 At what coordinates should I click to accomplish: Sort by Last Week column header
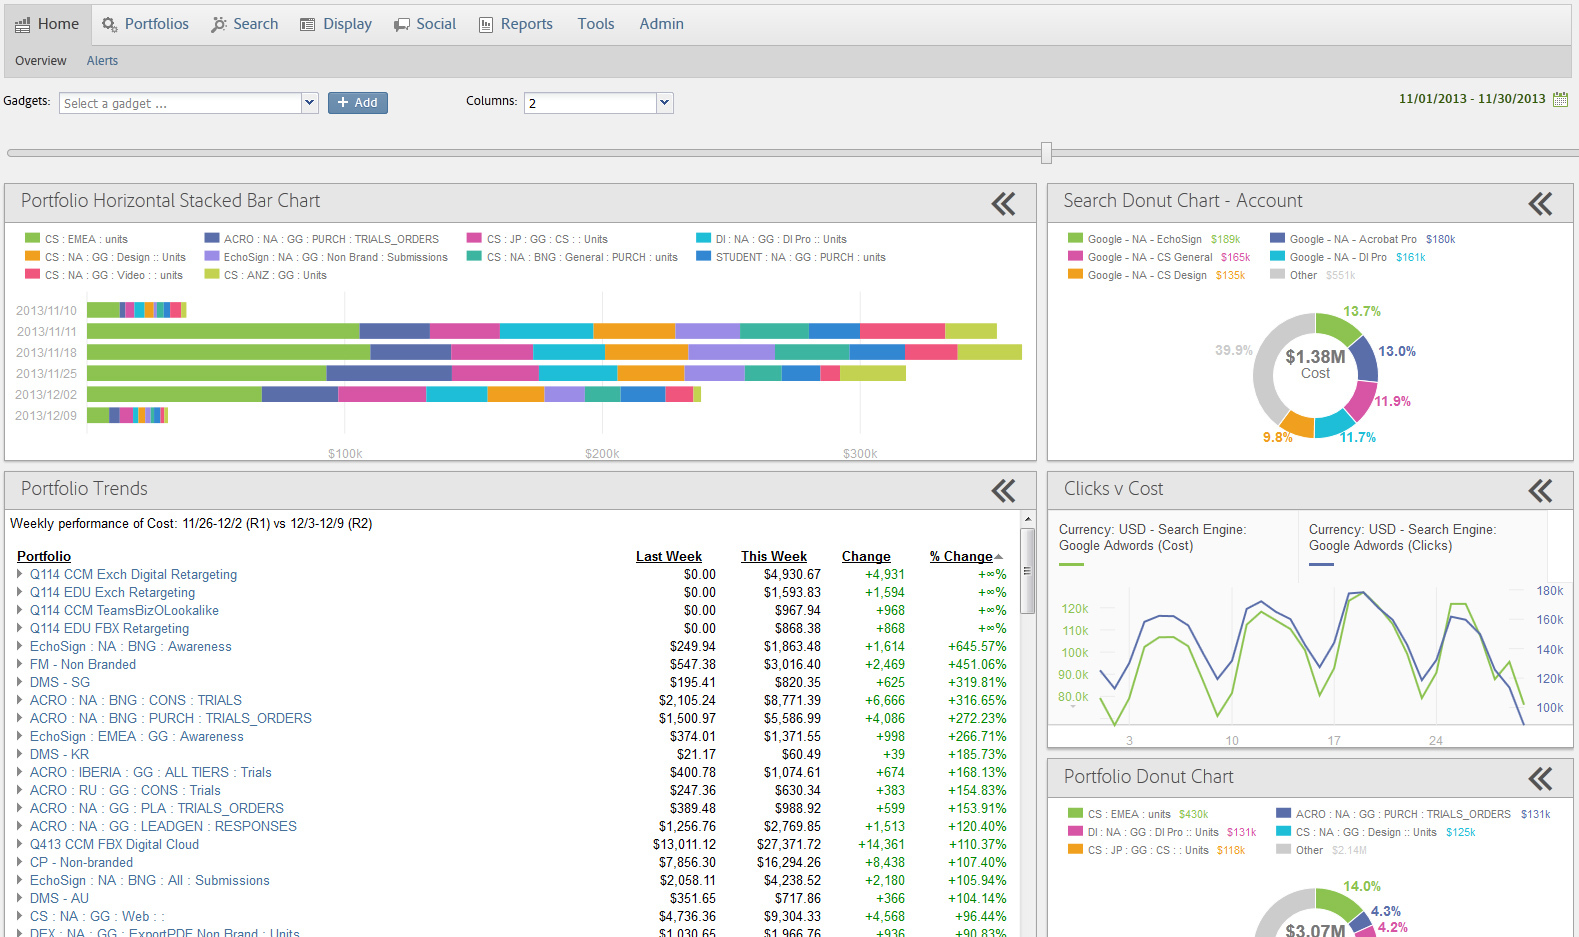(669, 556)
